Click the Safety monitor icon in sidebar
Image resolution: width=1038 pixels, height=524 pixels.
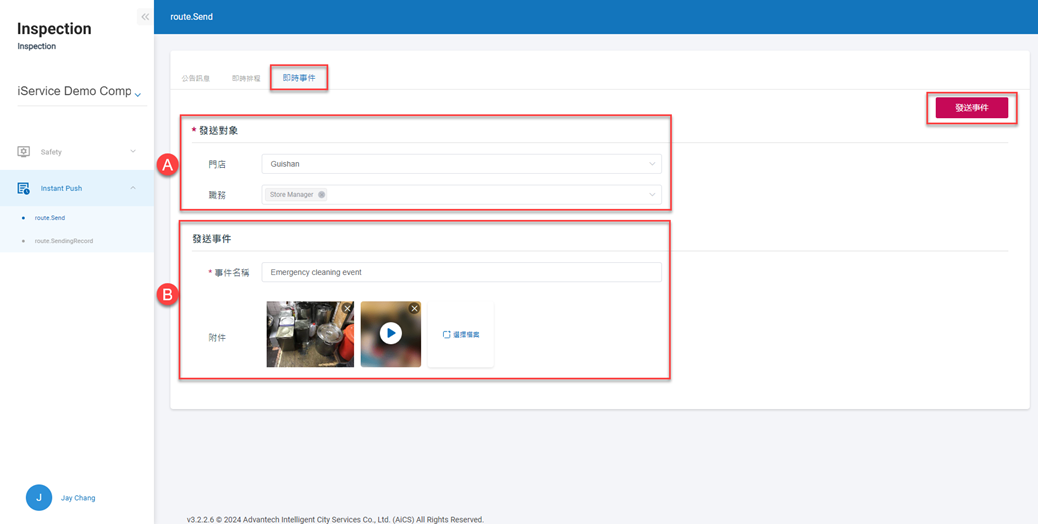23,152
